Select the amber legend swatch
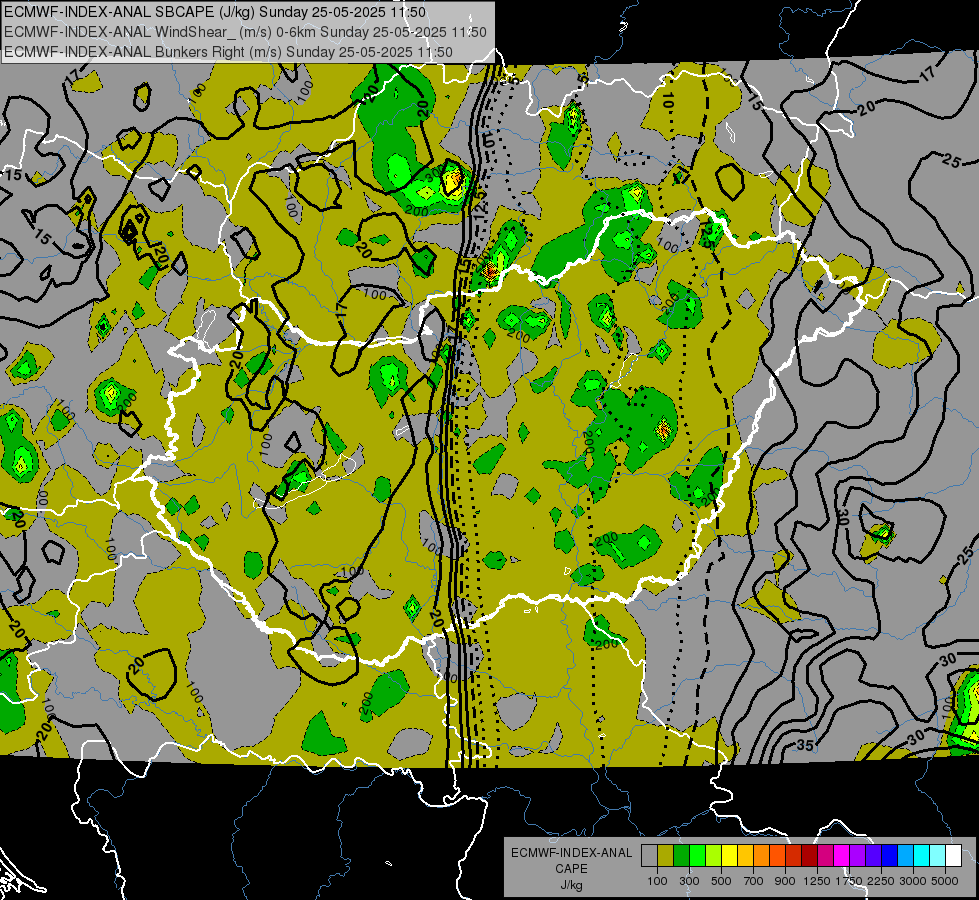The image size is (979, 900). [745, 855]
